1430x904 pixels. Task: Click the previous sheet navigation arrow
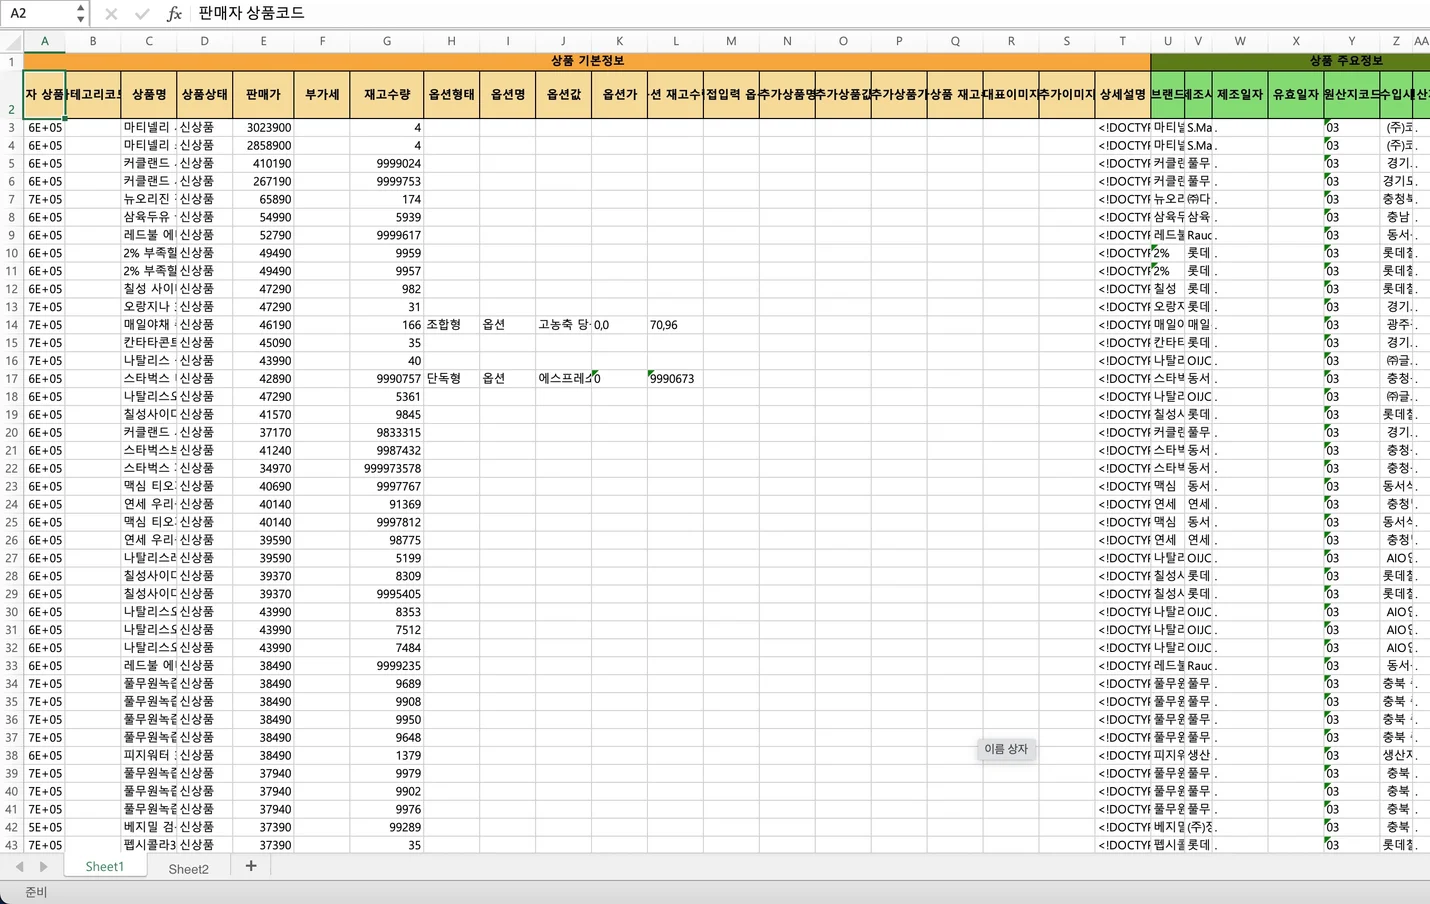20,867
